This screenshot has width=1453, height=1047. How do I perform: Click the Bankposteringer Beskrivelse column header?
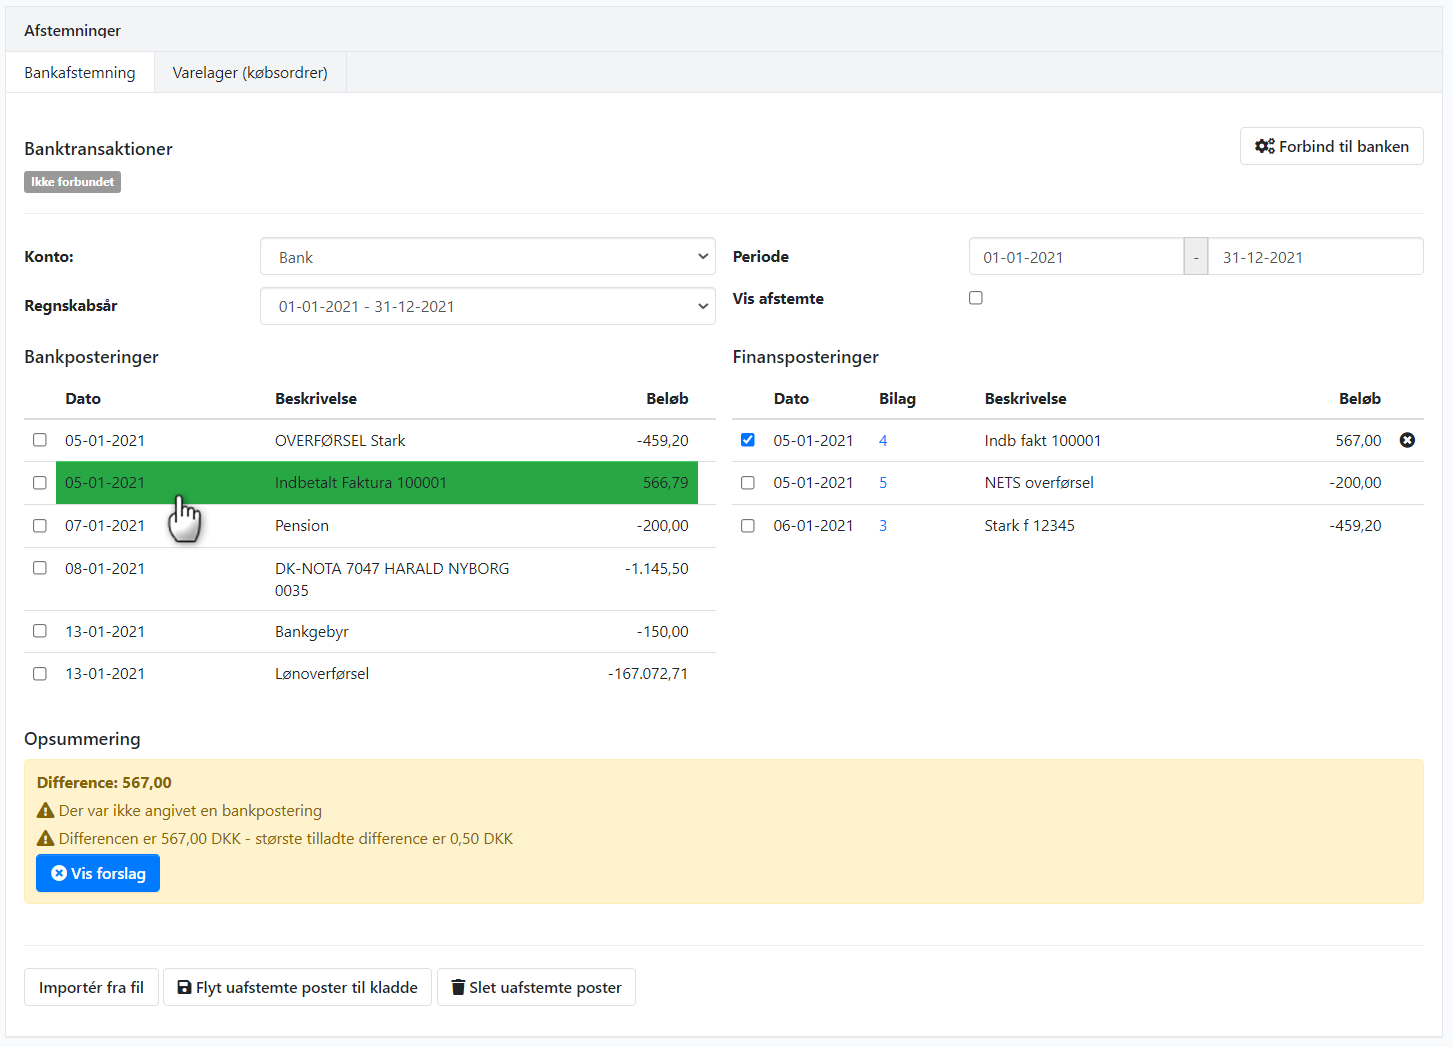[x=316, y=398]
